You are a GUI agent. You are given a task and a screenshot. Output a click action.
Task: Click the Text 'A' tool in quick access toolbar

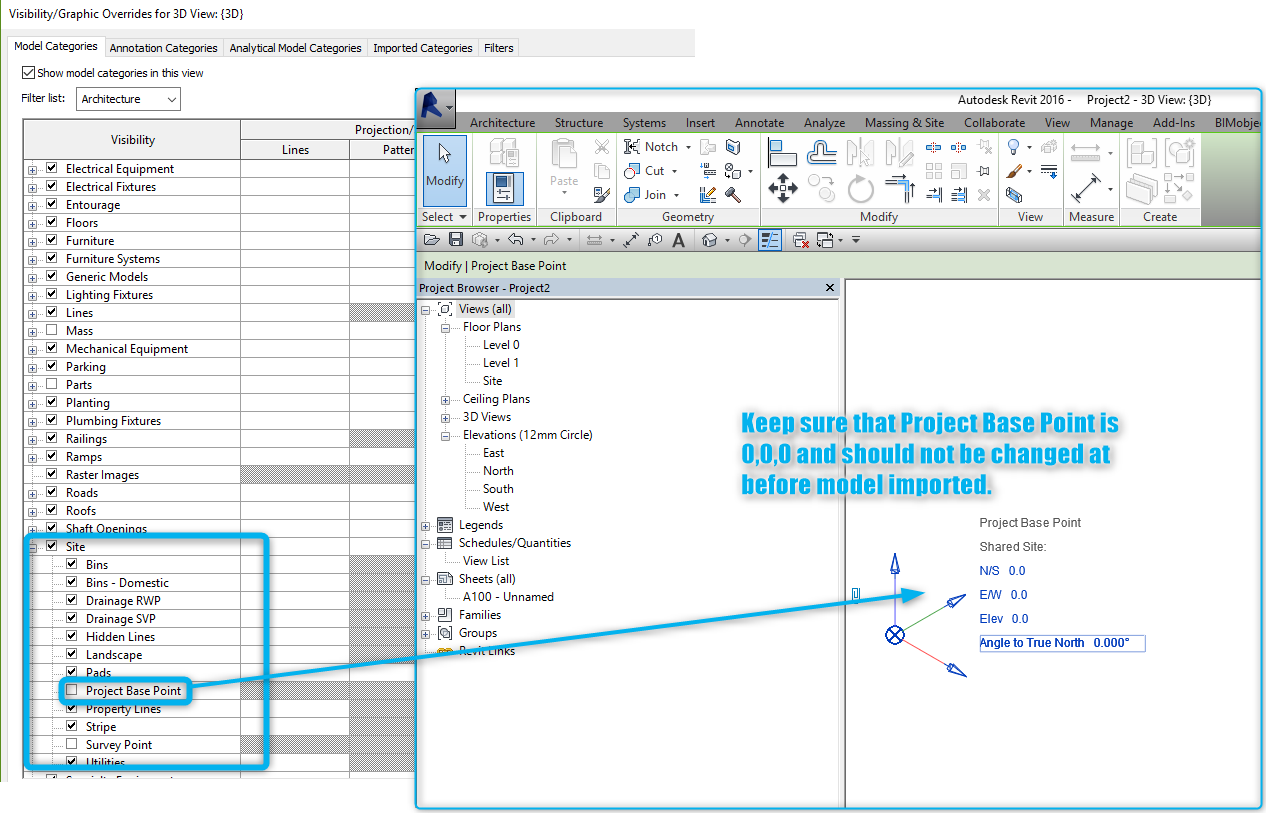(678, 240)
